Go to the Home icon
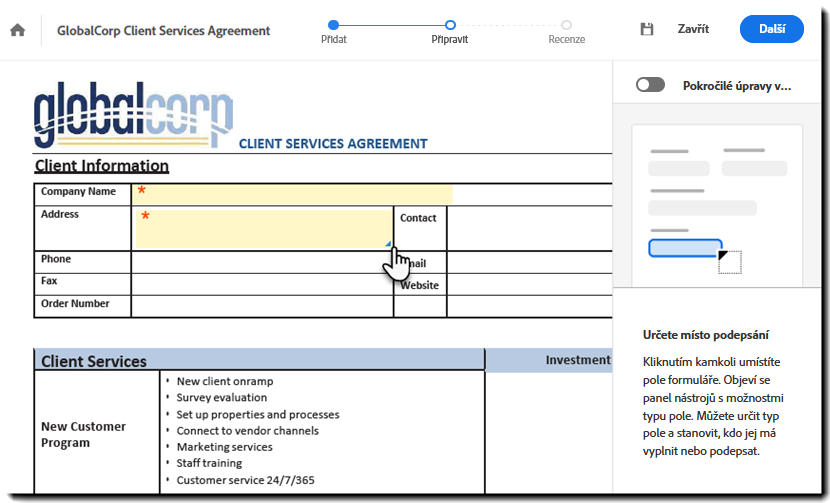 coord(17,30)
